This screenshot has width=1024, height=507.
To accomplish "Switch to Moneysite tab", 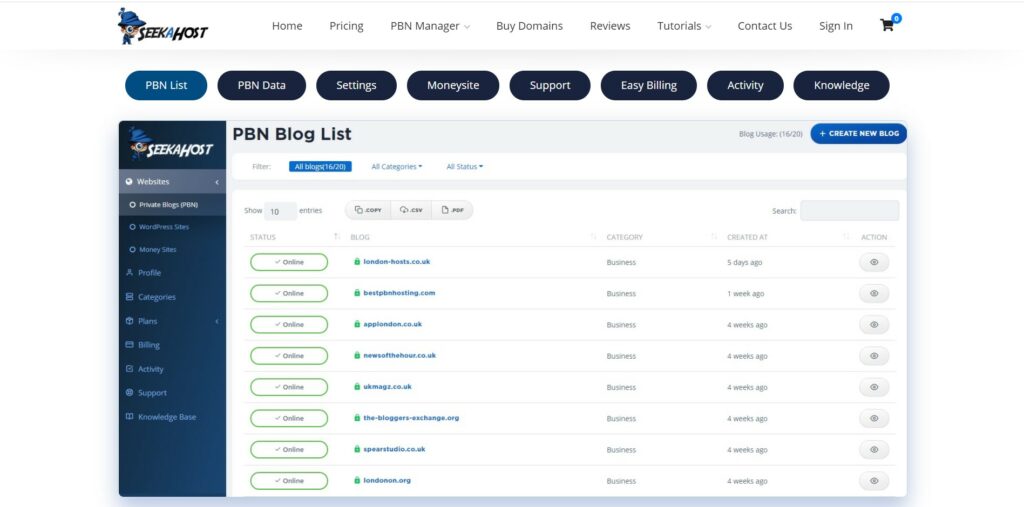I will 453,86.
